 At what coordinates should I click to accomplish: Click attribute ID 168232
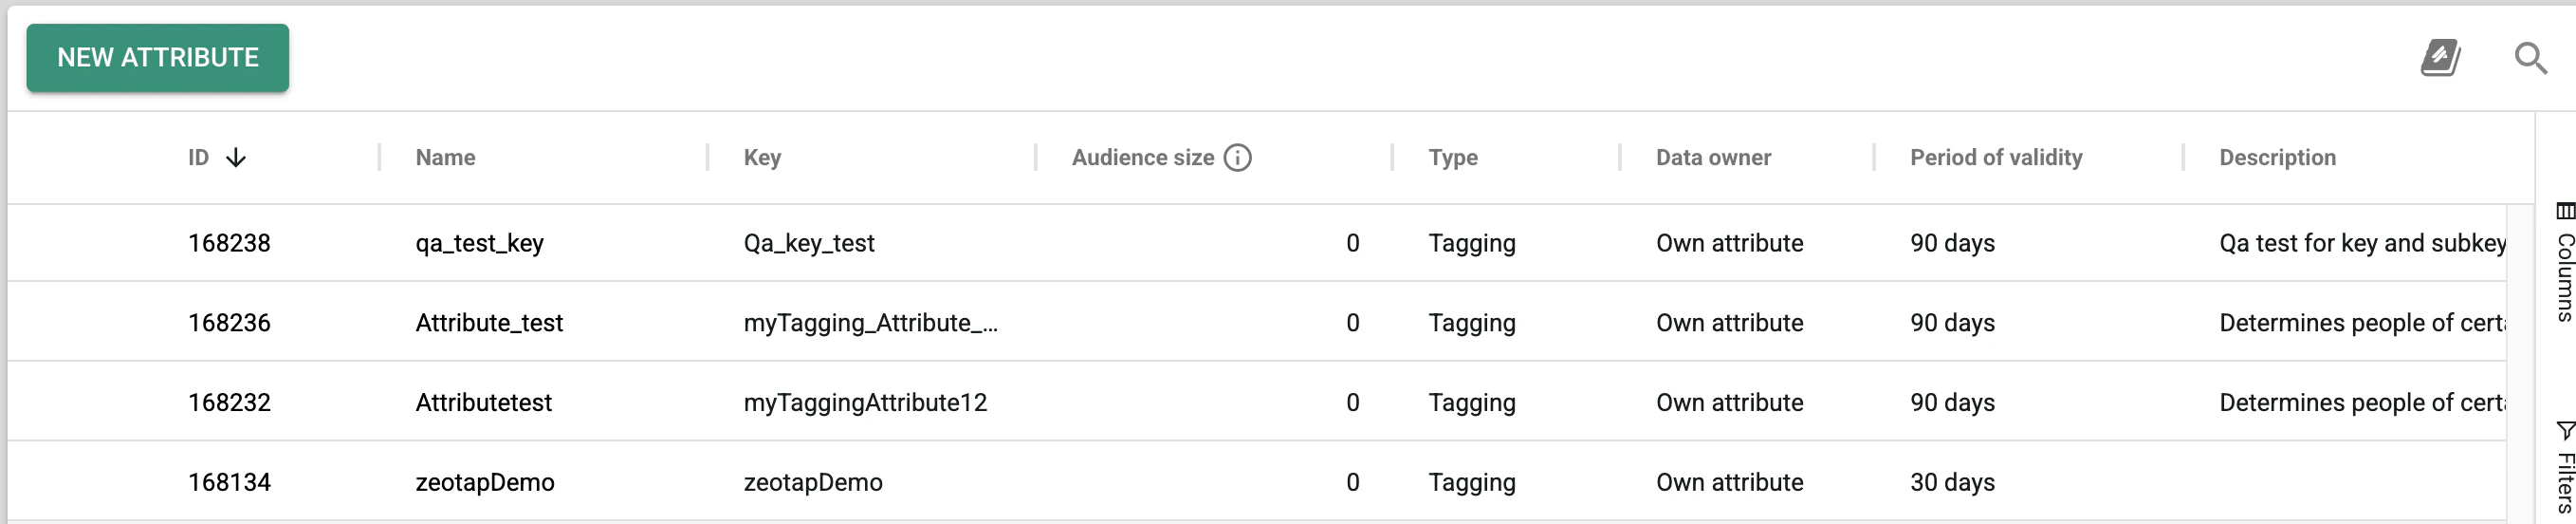click(230, 402)
